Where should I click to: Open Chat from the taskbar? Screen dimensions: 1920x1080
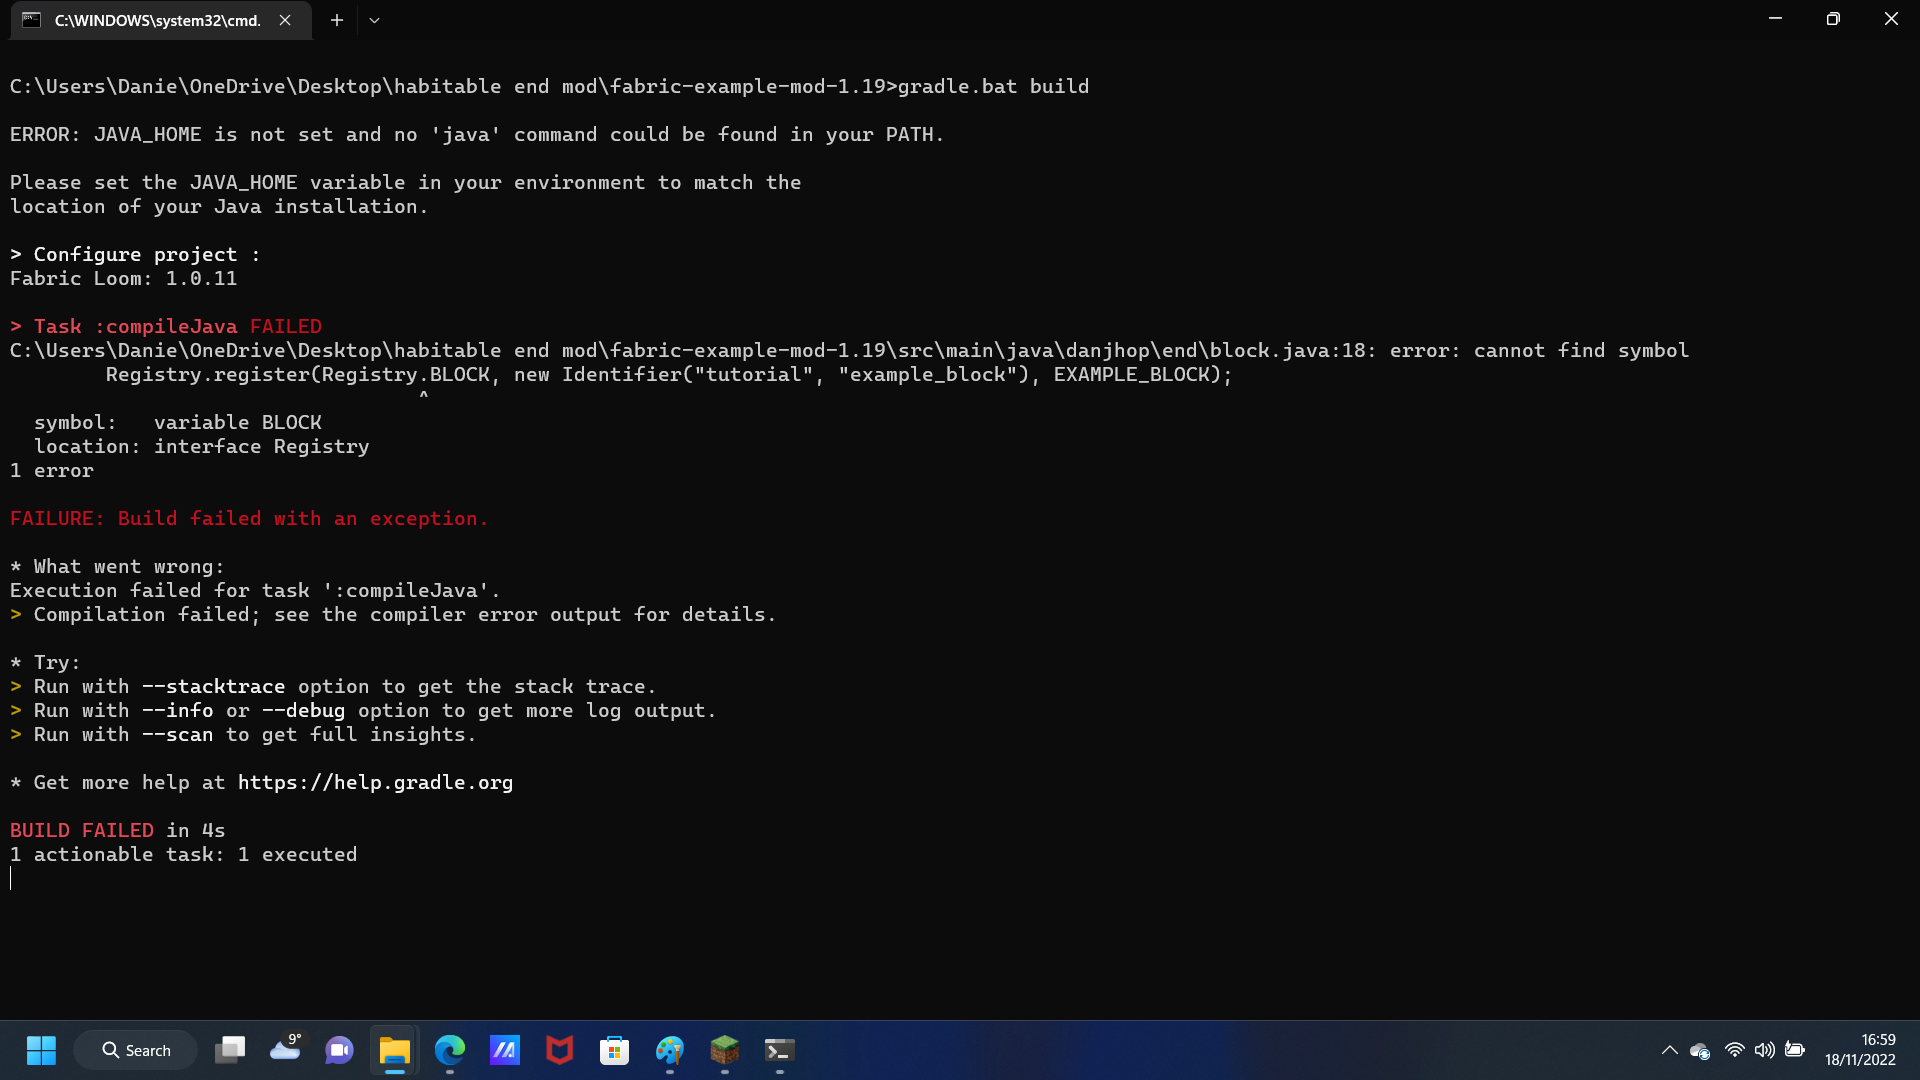pos(339,1051)
